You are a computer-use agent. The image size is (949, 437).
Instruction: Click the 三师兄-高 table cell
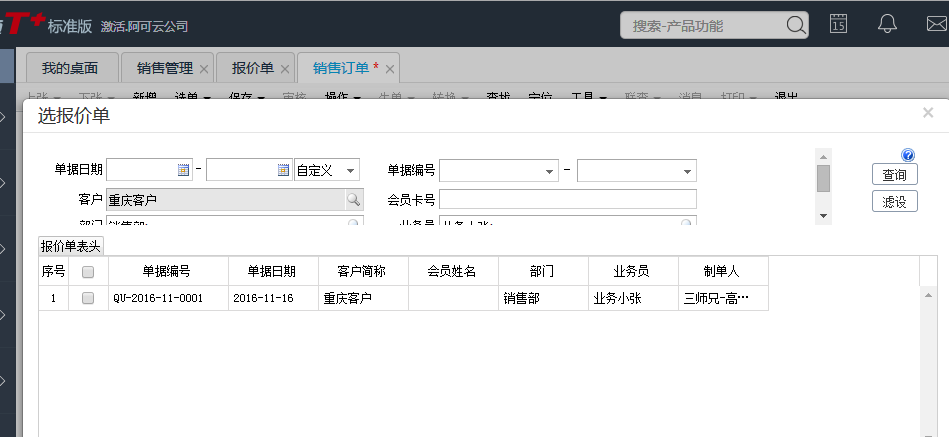pyautogui.click(x=723, y=298)
